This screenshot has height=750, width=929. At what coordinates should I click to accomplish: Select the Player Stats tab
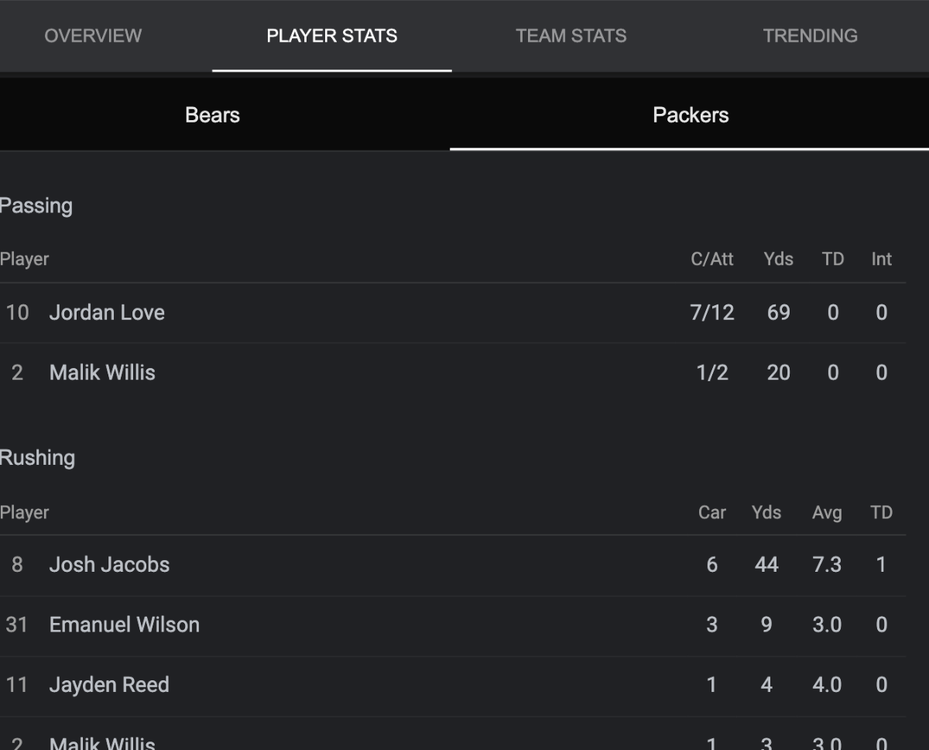[331, 36]
